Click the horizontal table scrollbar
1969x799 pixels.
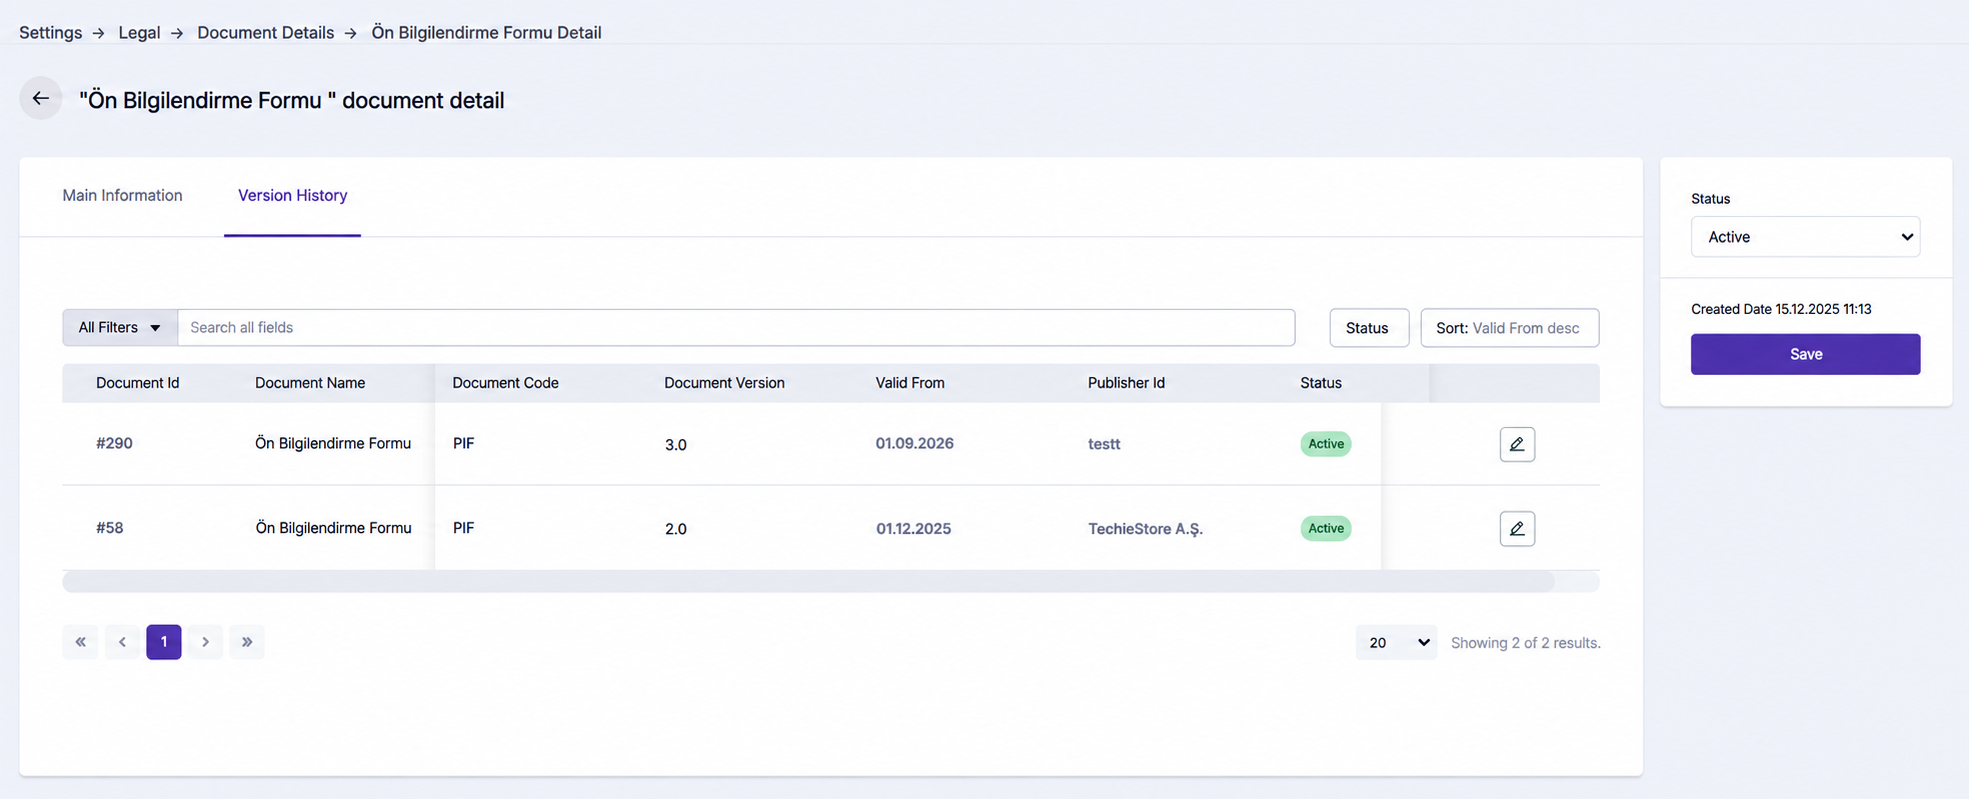[808, 582]
